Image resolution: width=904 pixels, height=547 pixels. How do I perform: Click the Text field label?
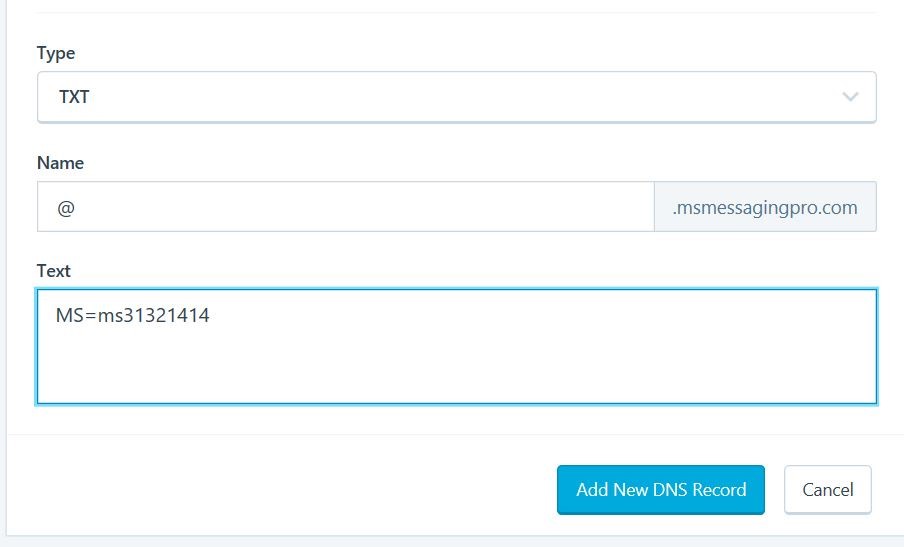coord(54,271)
